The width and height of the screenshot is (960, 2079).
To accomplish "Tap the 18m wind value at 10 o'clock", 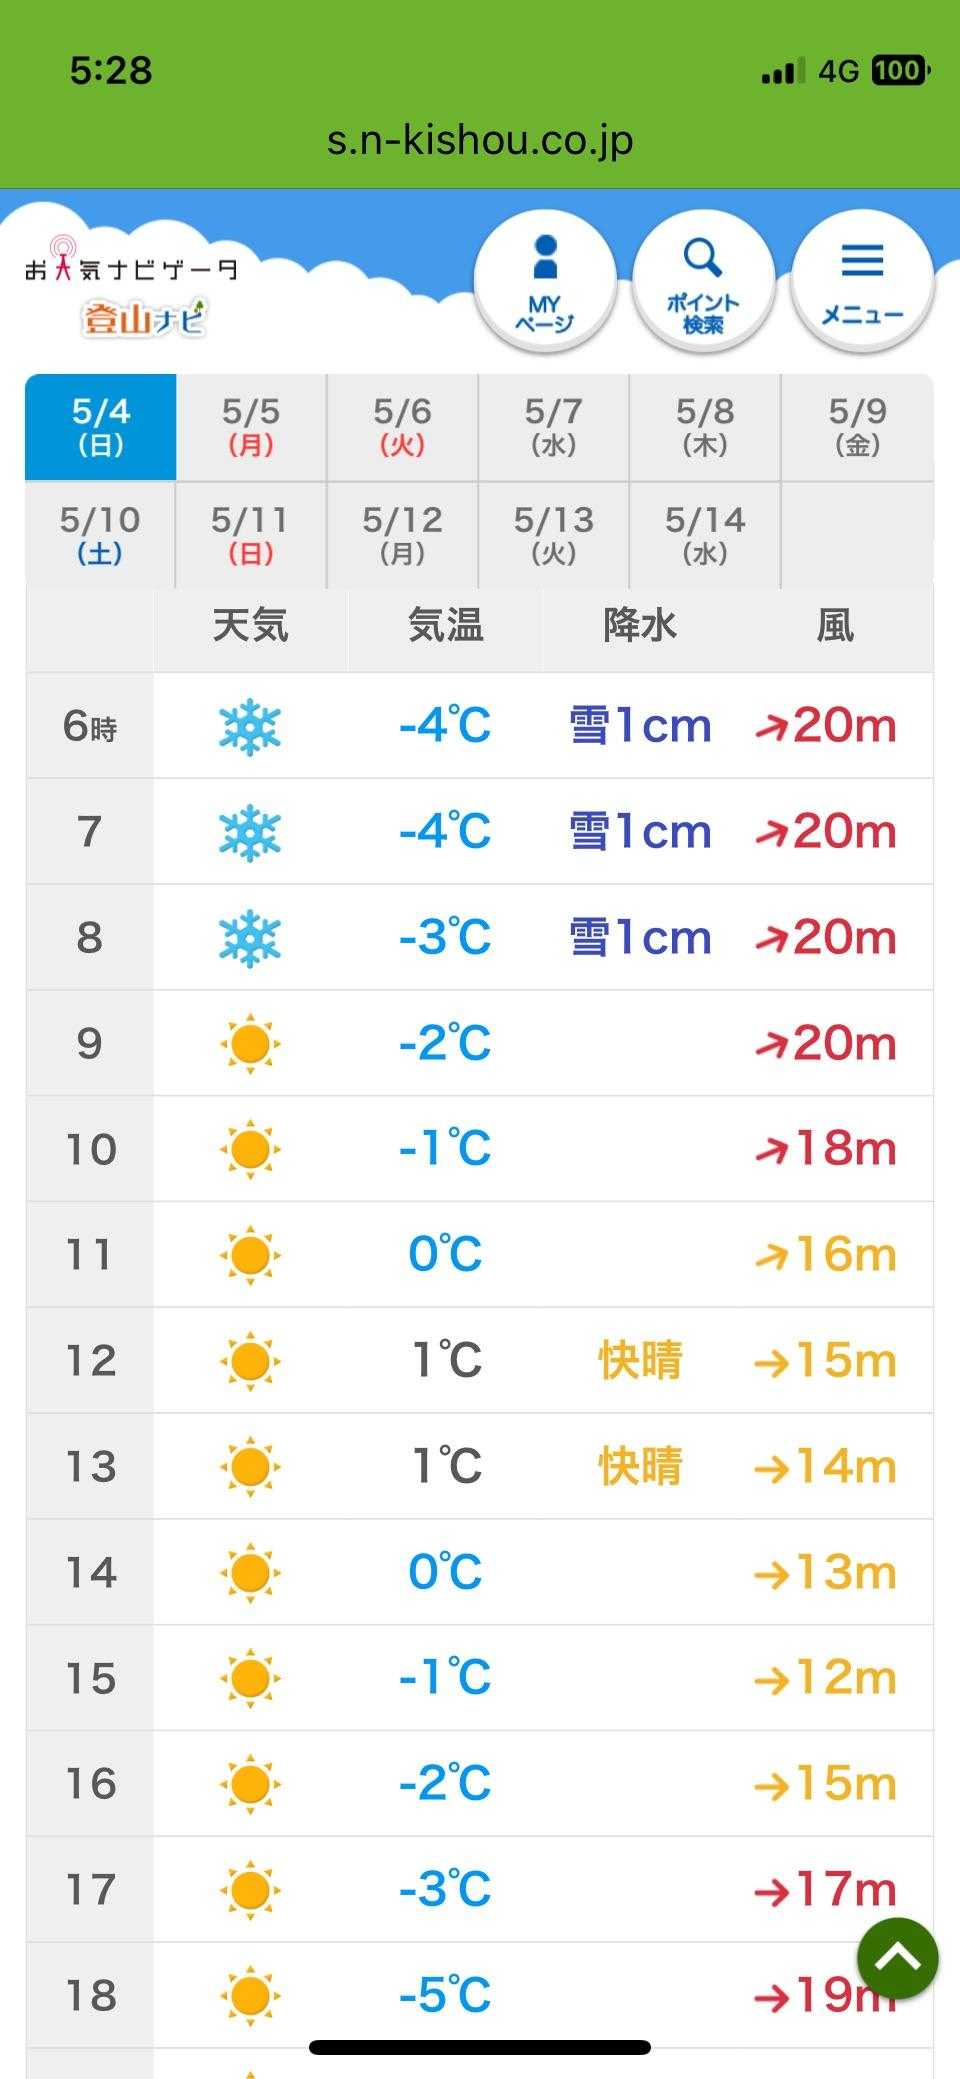I will coord(826,1149).
